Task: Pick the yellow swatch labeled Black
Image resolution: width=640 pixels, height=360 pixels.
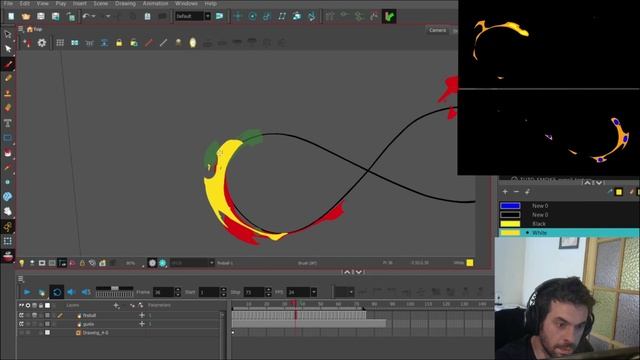Action: [x=510, y=224]
